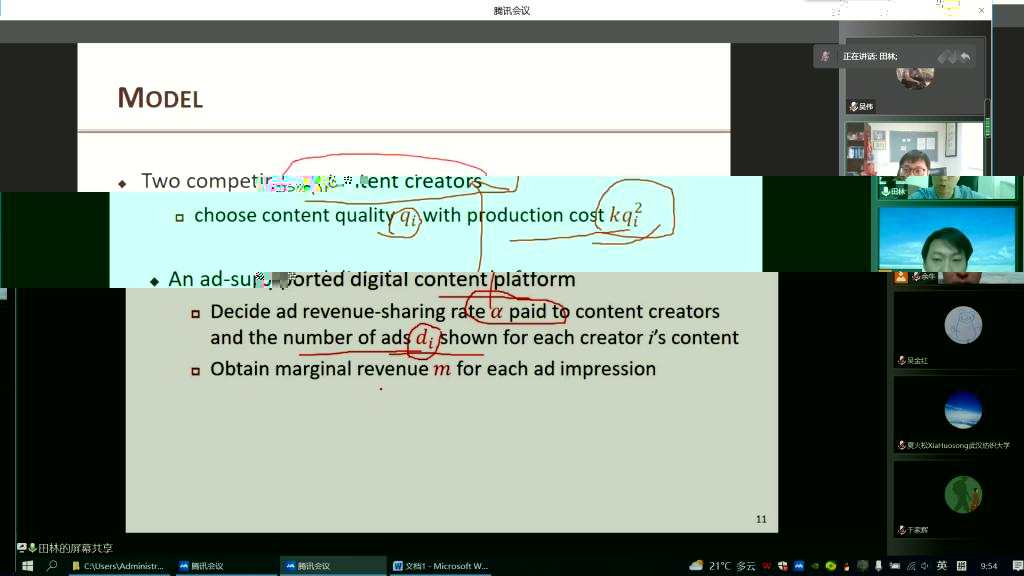
Task: Click the text "Obtain marginal revenue"
Action: click(x=319, y=369)
